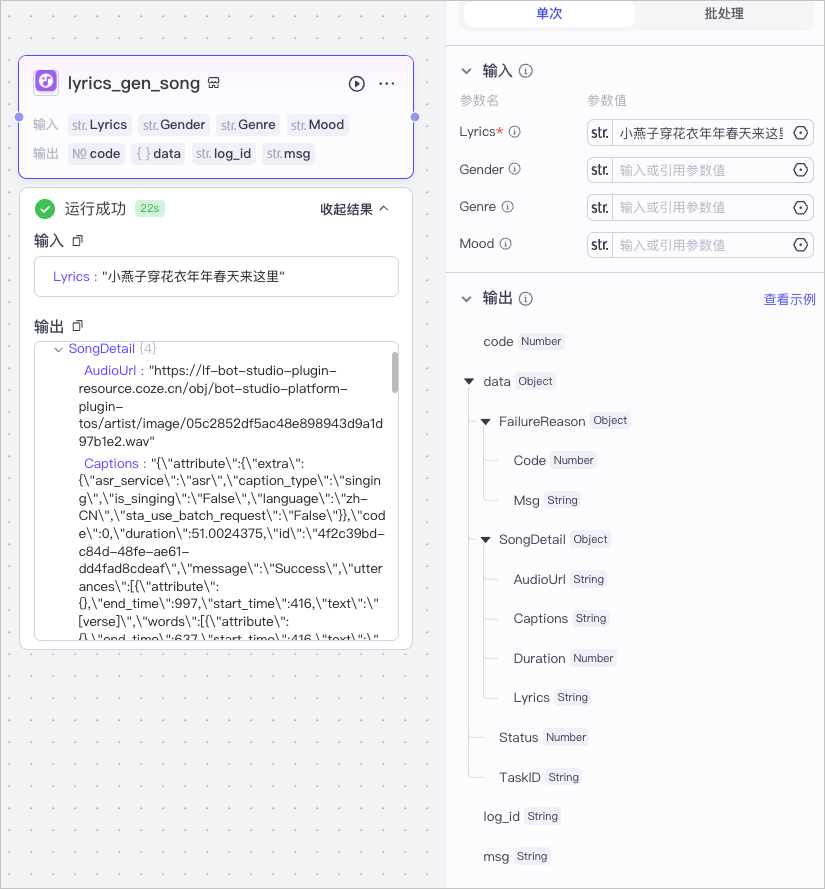This screenshot has width=825, height=889.
Task: Click the data output tag on node
Action: click(x=158, y=154)
